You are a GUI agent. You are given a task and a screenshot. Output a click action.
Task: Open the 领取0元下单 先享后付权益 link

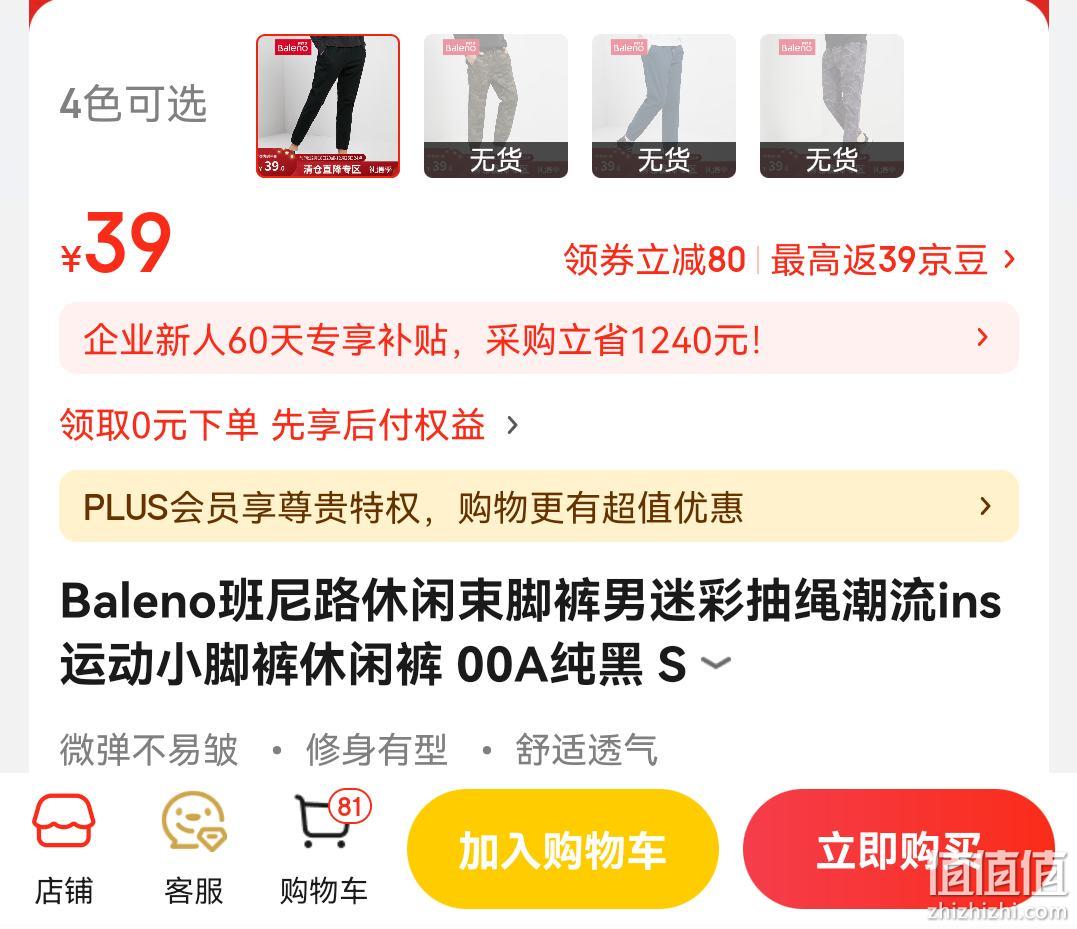point(288,424)
